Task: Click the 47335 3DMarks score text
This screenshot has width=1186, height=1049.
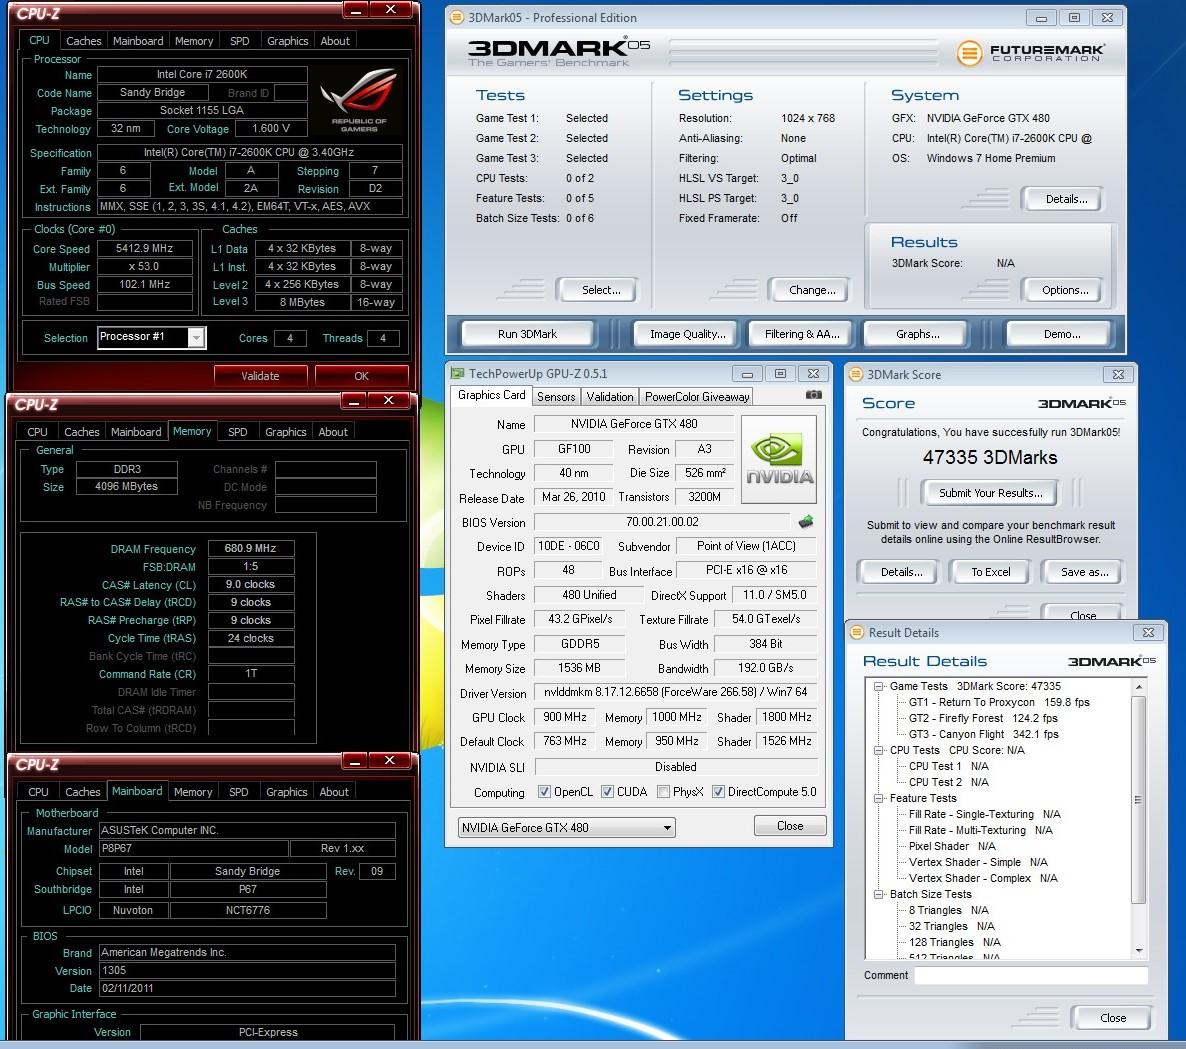Action: click(x=989, y=457)
